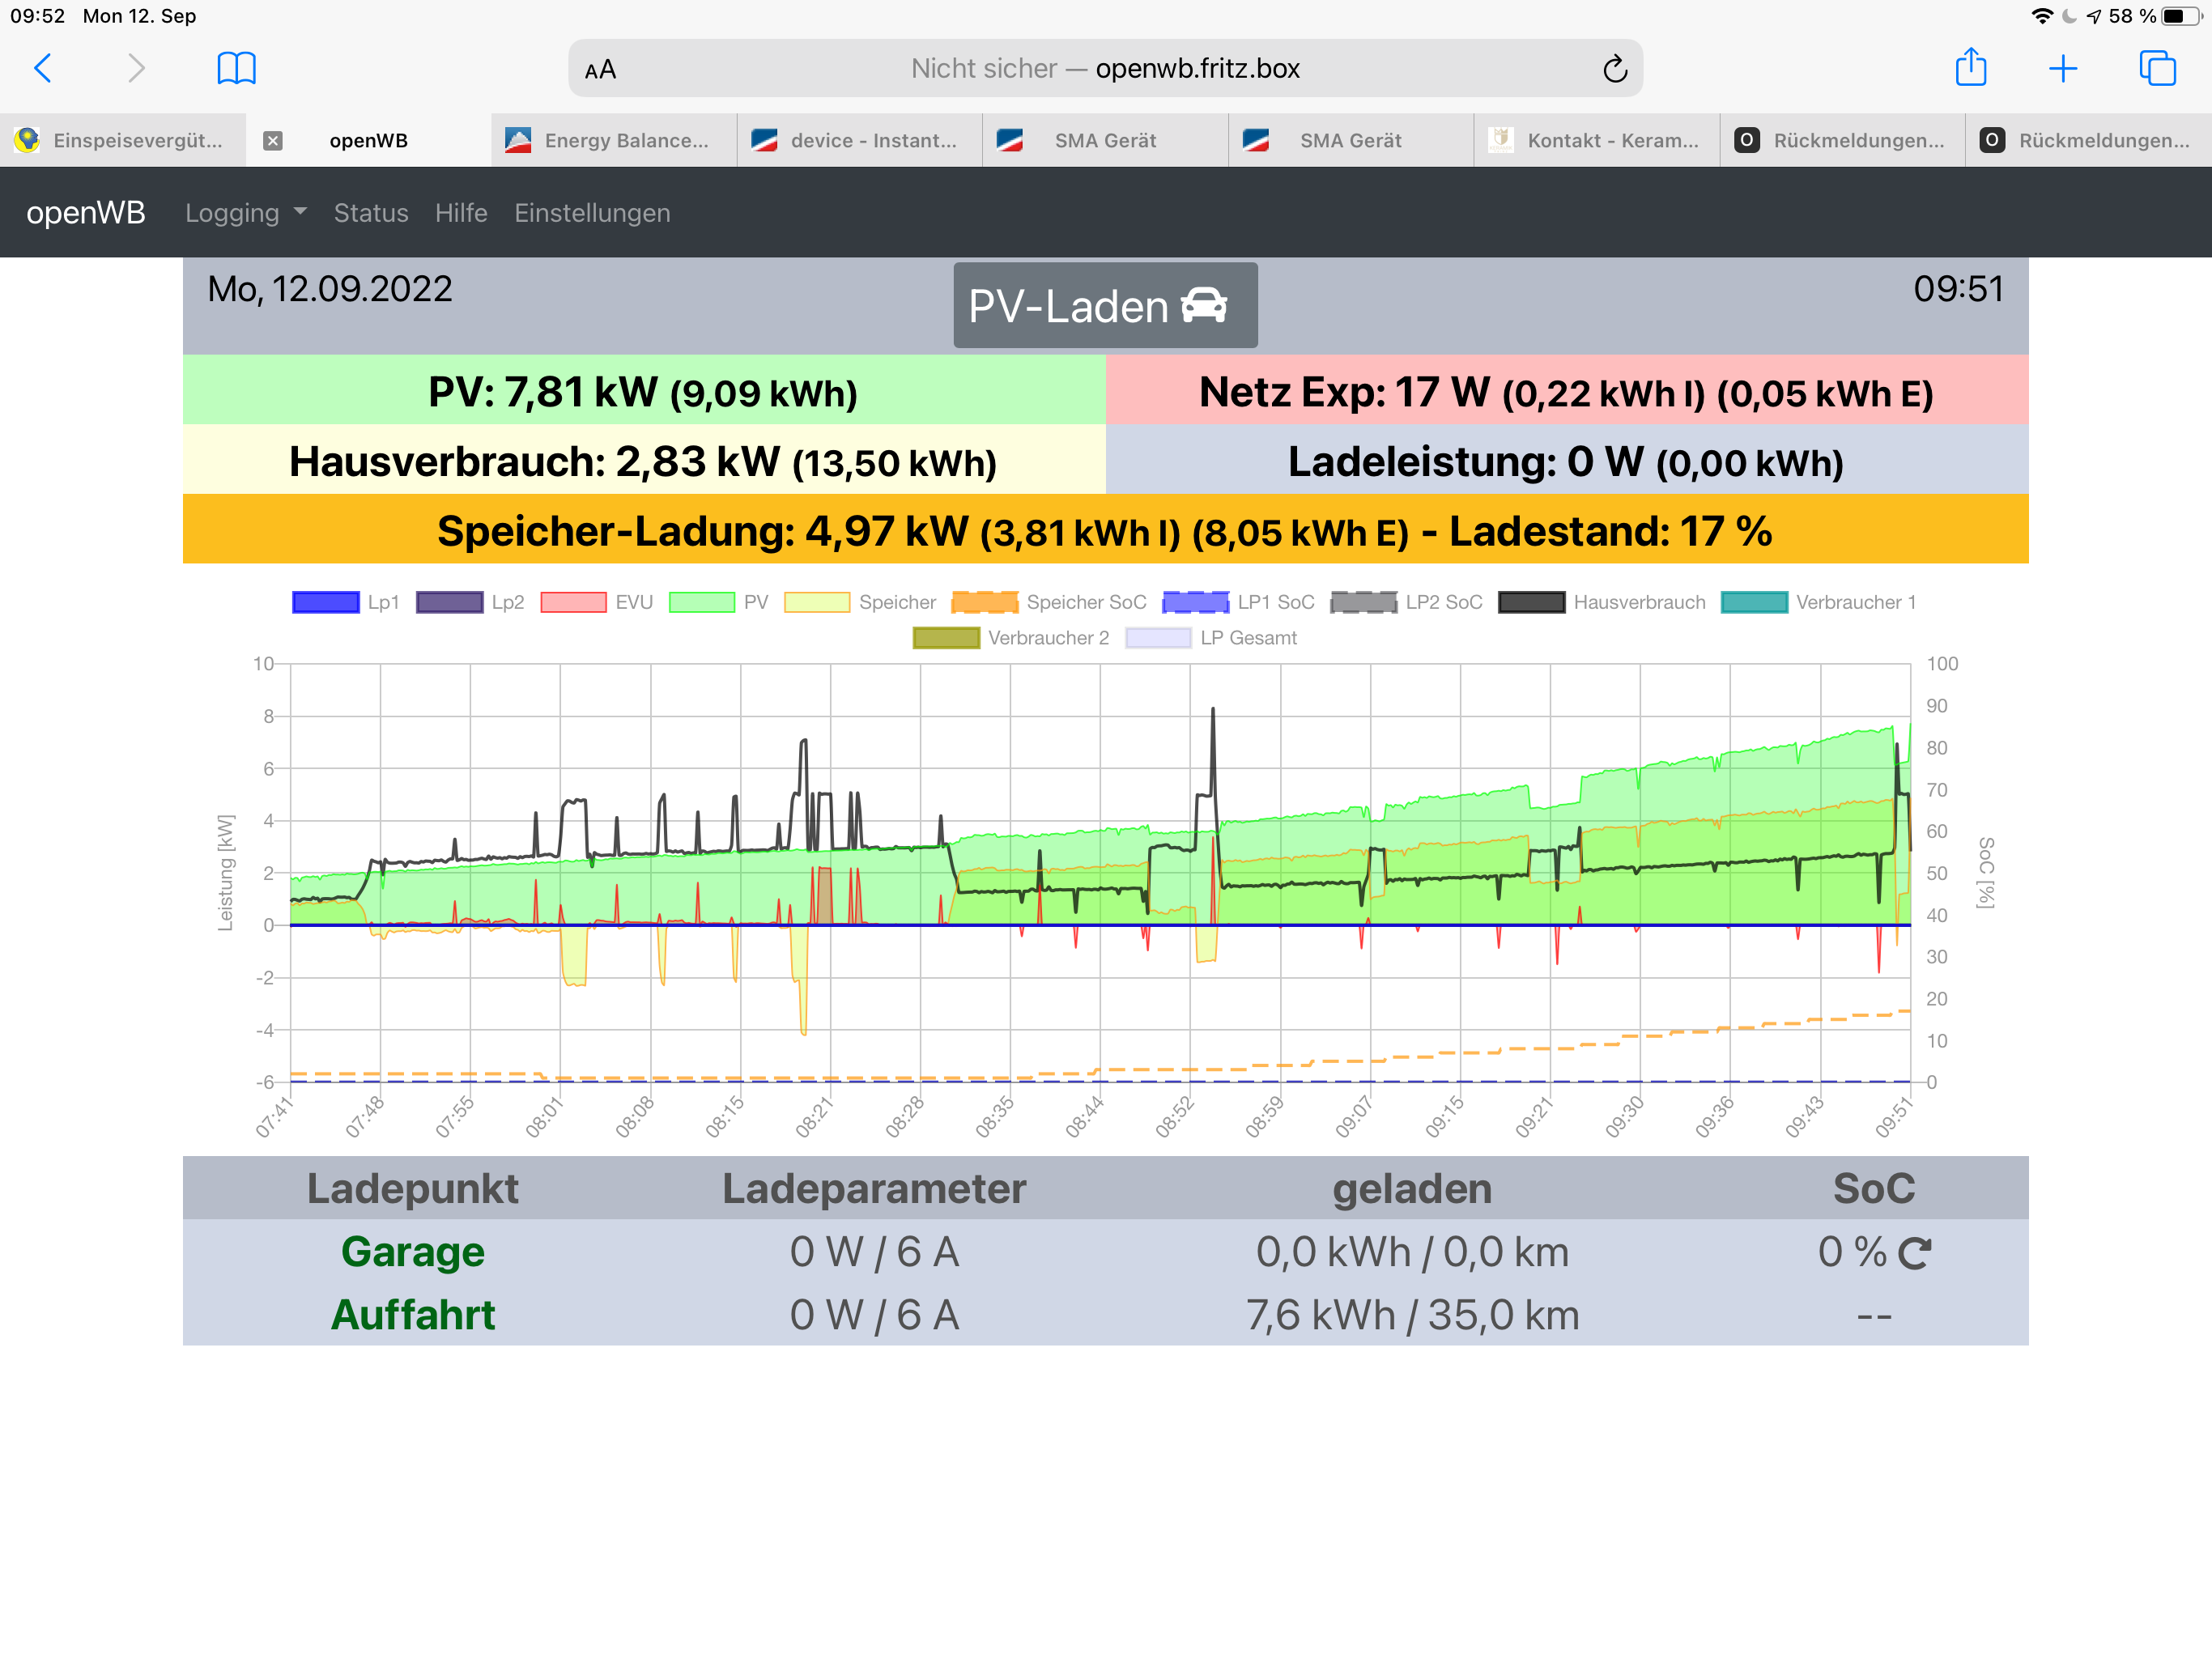2212x1658 pixels.
Task: Refresh Garage SoC with reload icon
Action: [x=1914, y=1253]
